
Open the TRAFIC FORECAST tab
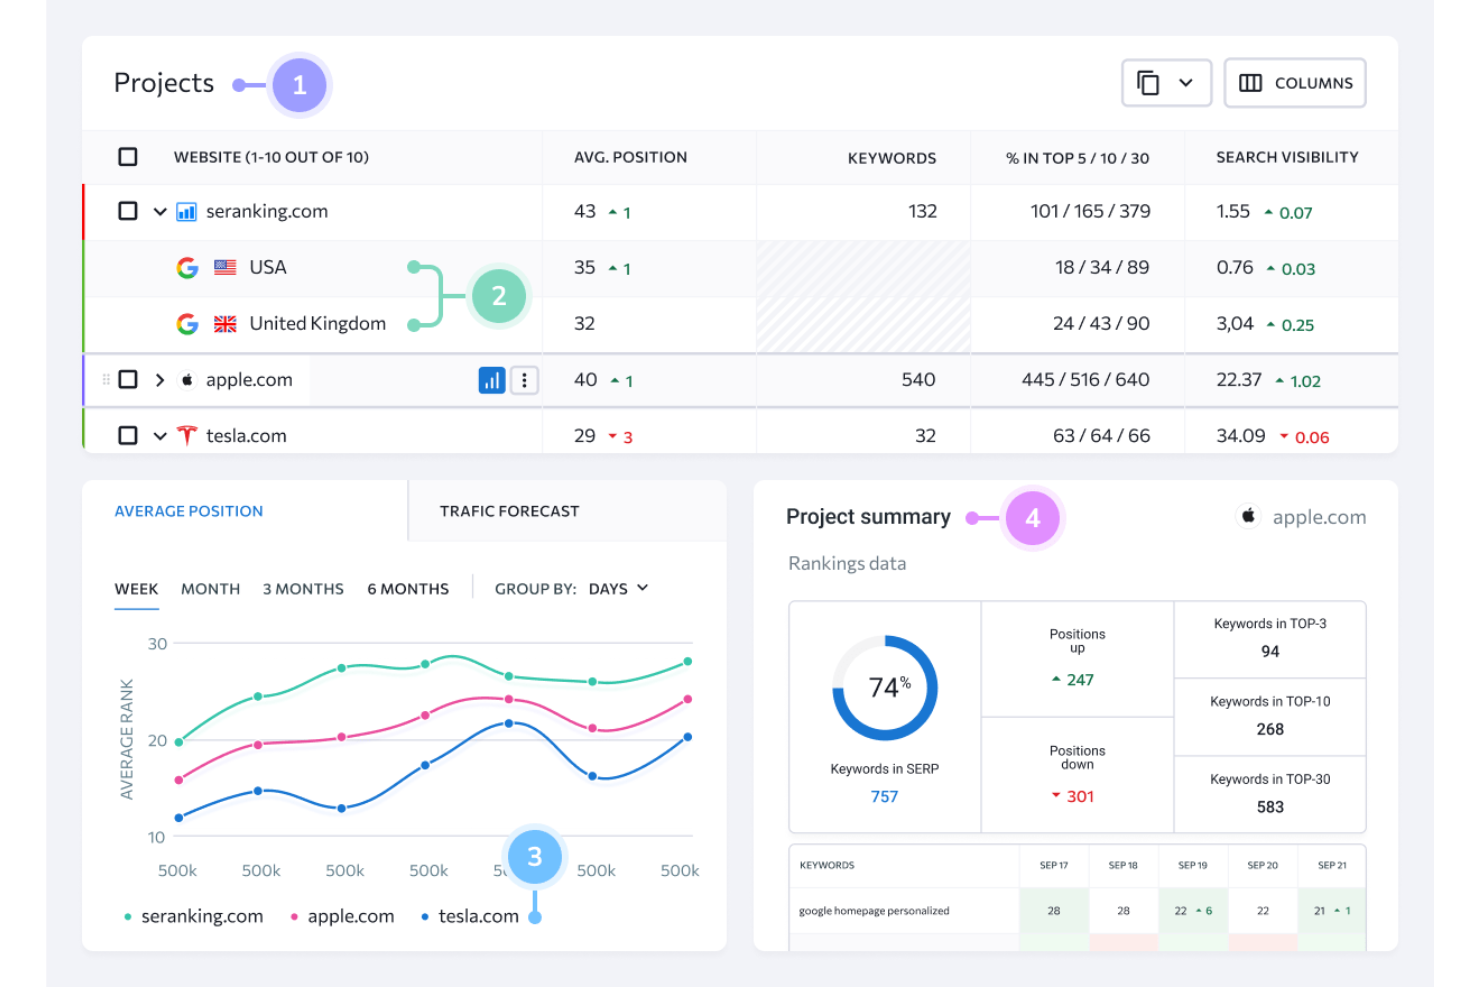tap(509, 511)
